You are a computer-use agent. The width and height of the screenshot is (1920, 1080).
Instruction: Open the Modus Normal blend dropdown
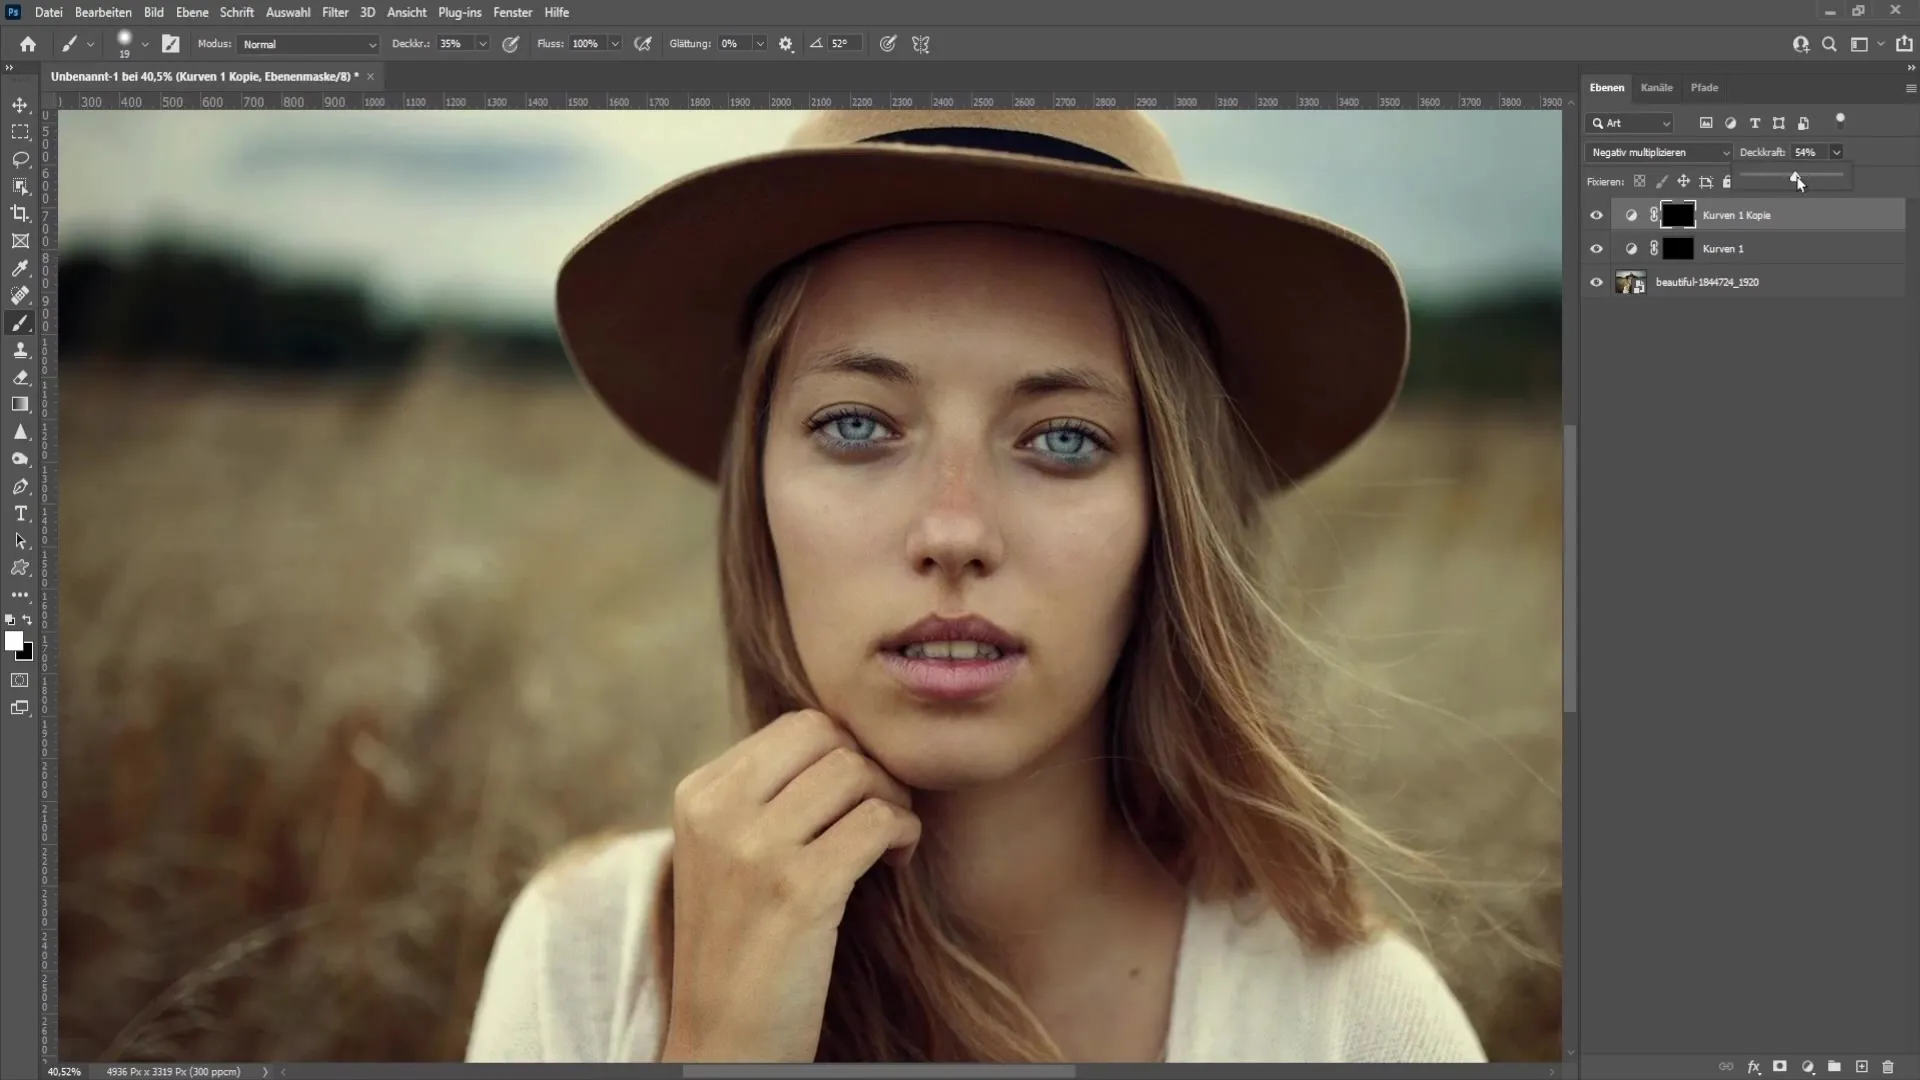[309, 44]
